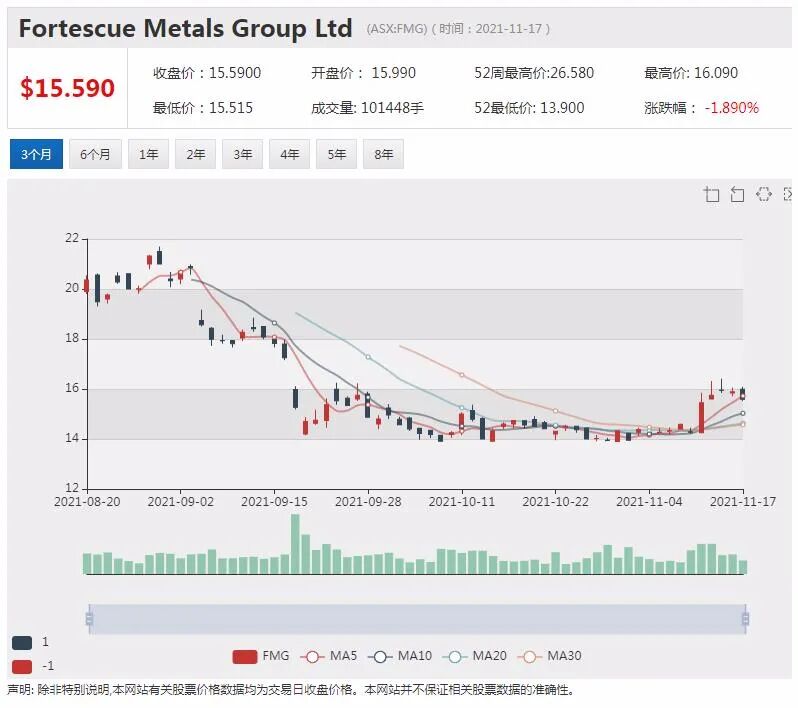
Task: Click the 2021-11-04 x-axis date label
Action: tap(649, 502)
